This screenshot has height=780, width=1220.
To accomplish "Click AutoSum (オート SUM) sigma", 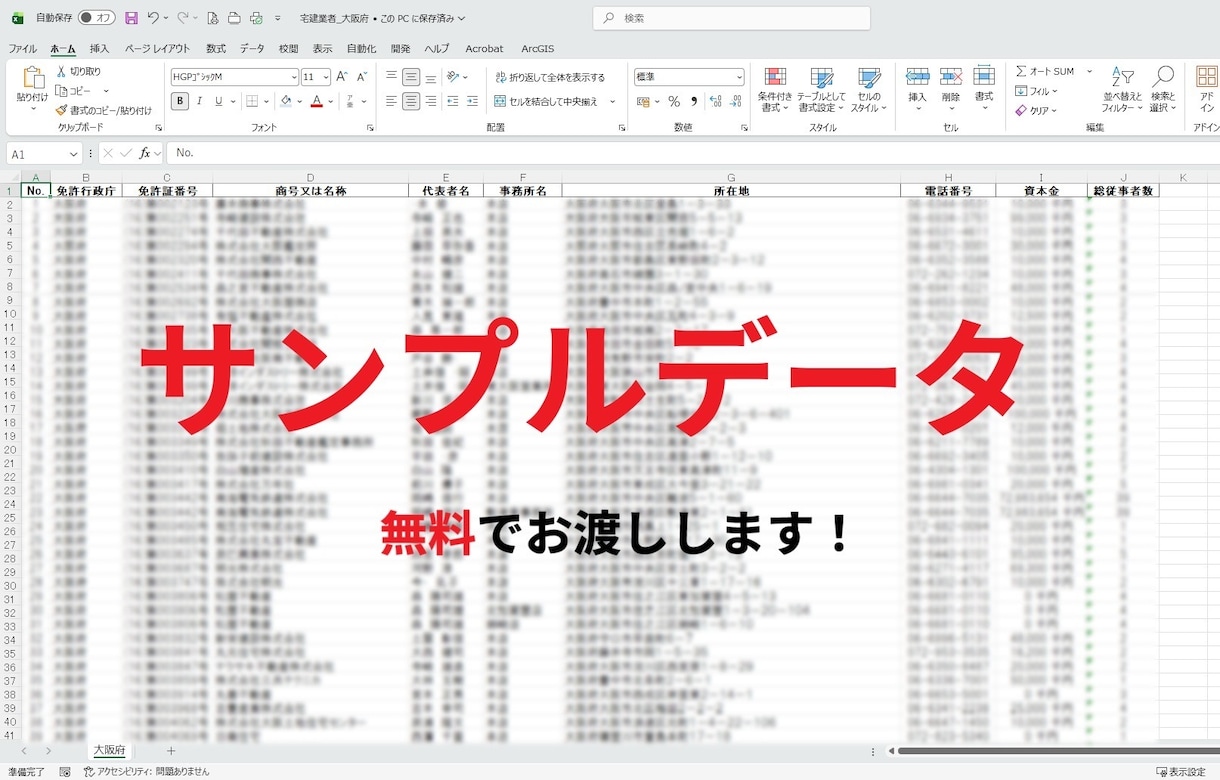I will tap(1044, 71).
